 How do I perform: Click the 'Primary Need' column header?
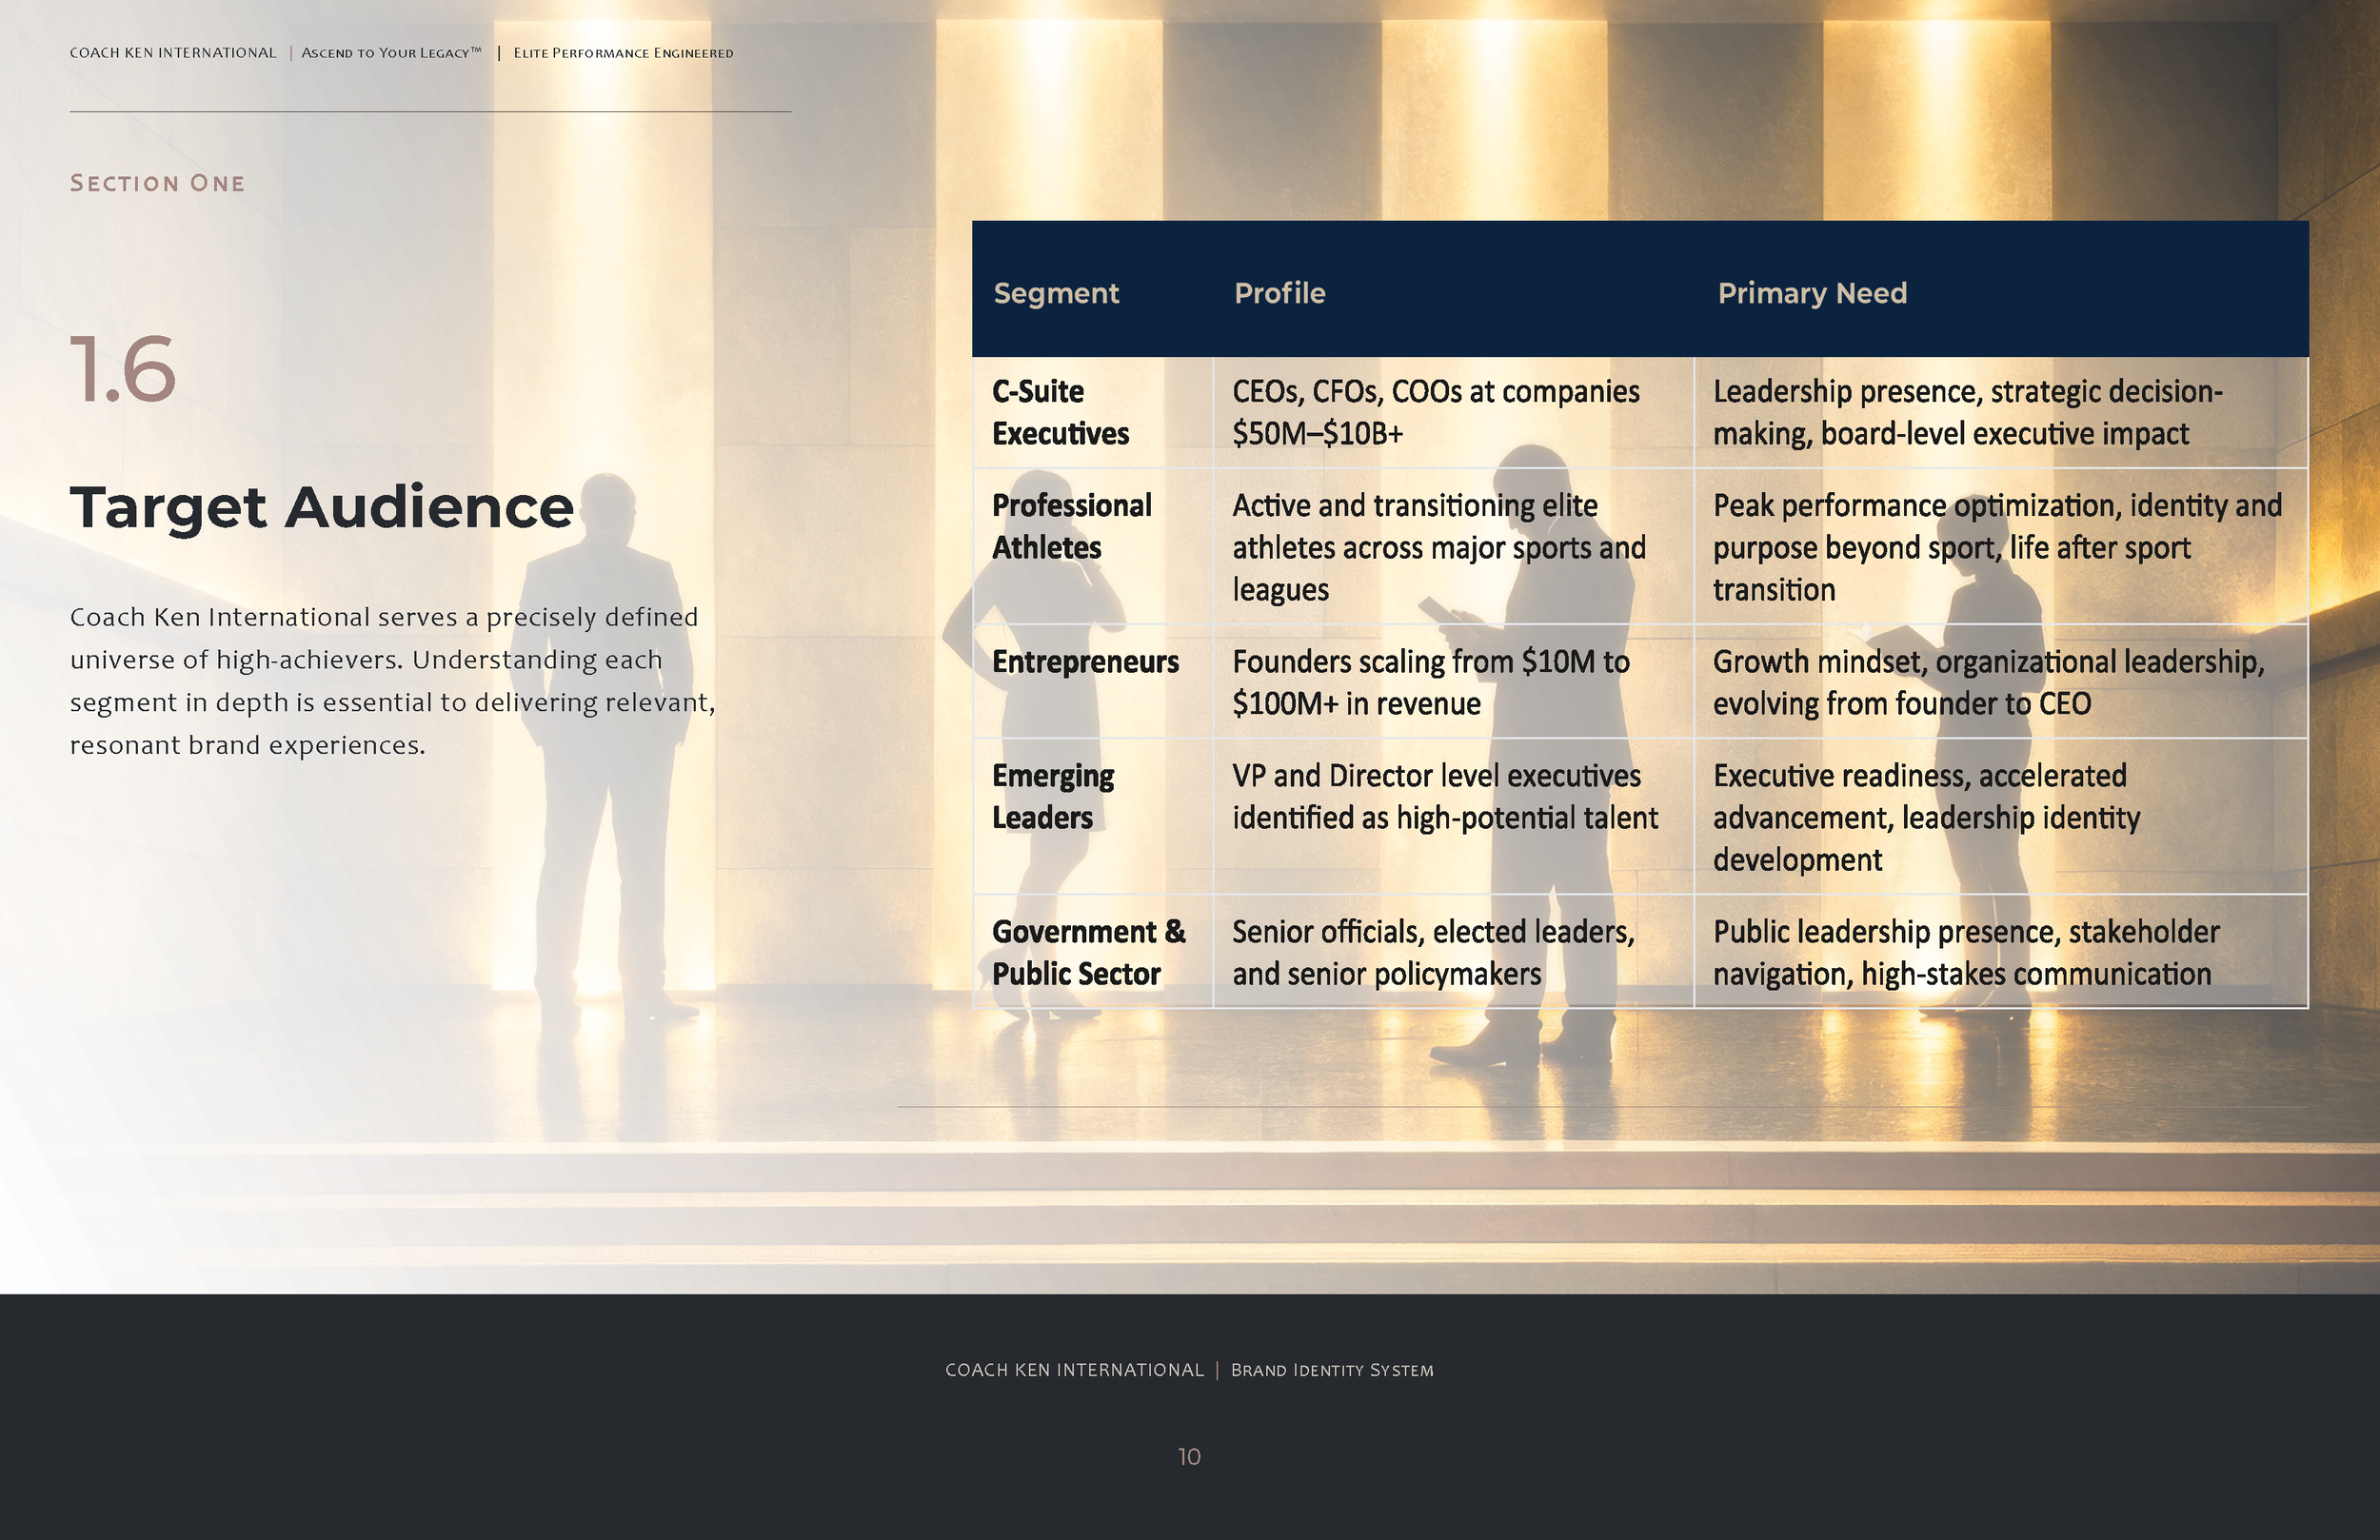click(x=1812, y=293)
